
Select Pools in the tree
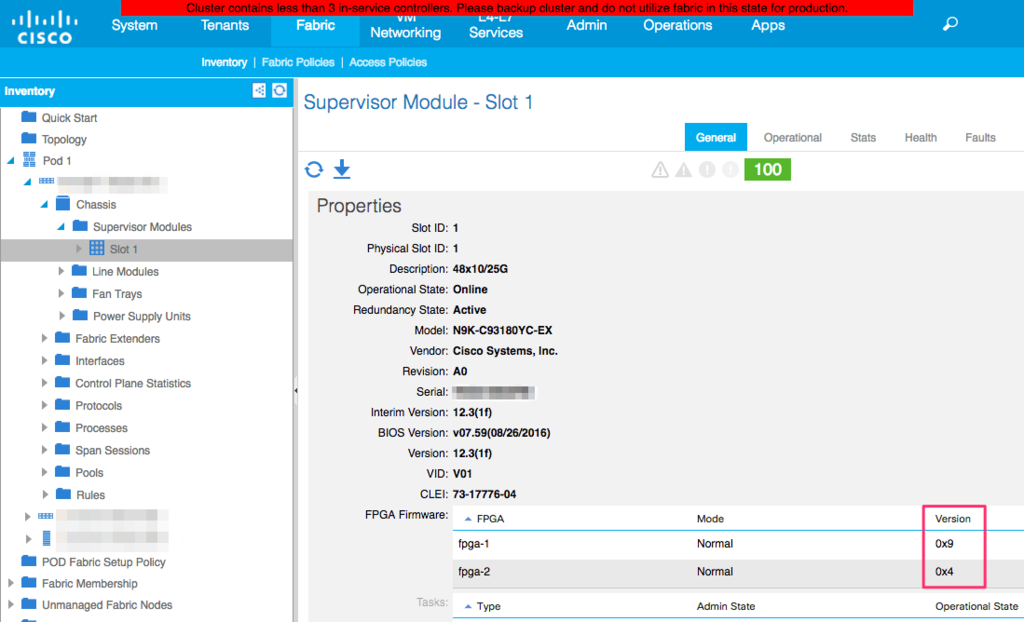click(89, 472)
